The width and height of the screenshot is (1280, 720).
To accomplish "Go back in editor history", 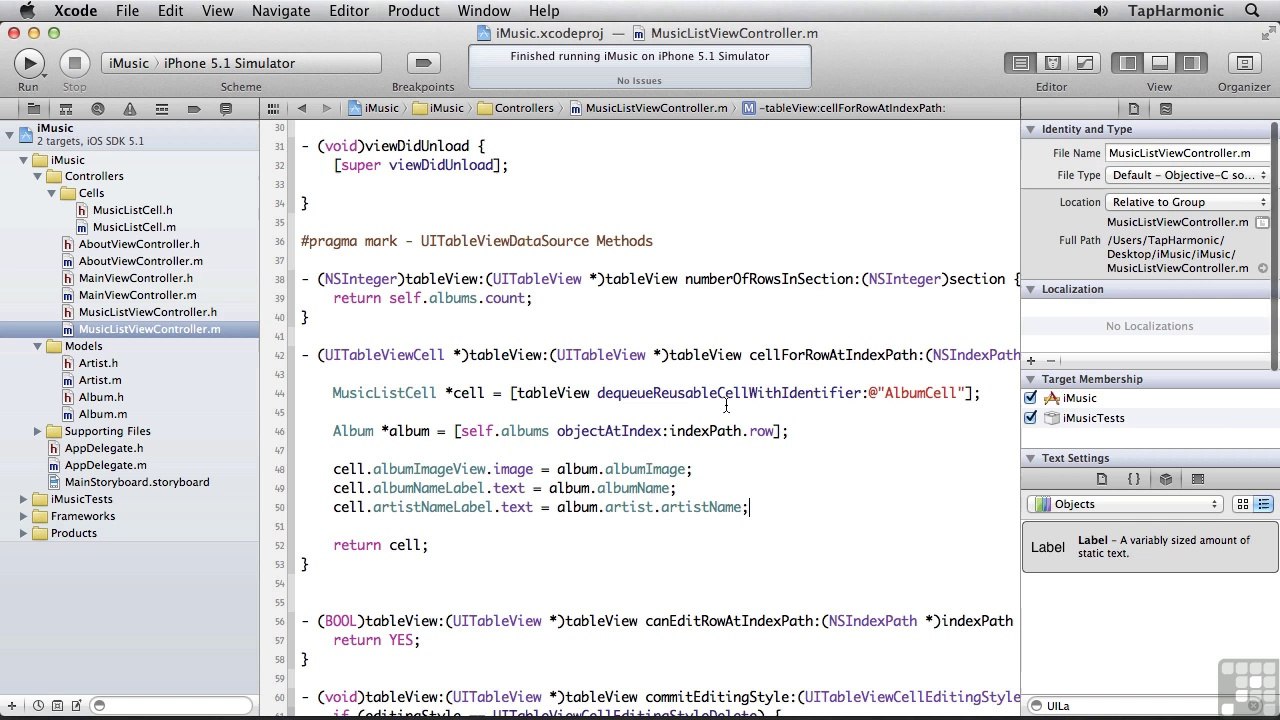I will tap(302, 108).
